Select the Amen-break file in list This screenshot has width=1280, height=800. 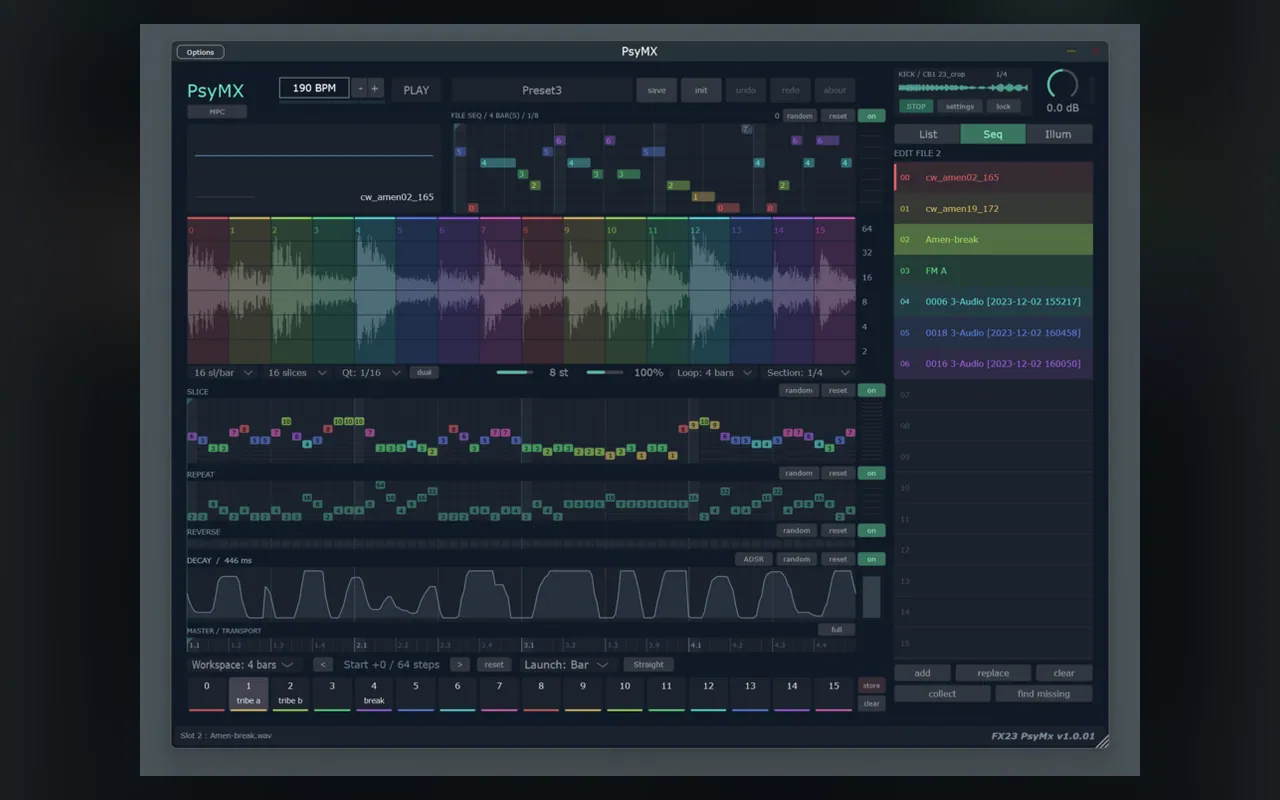pos(993,239)
